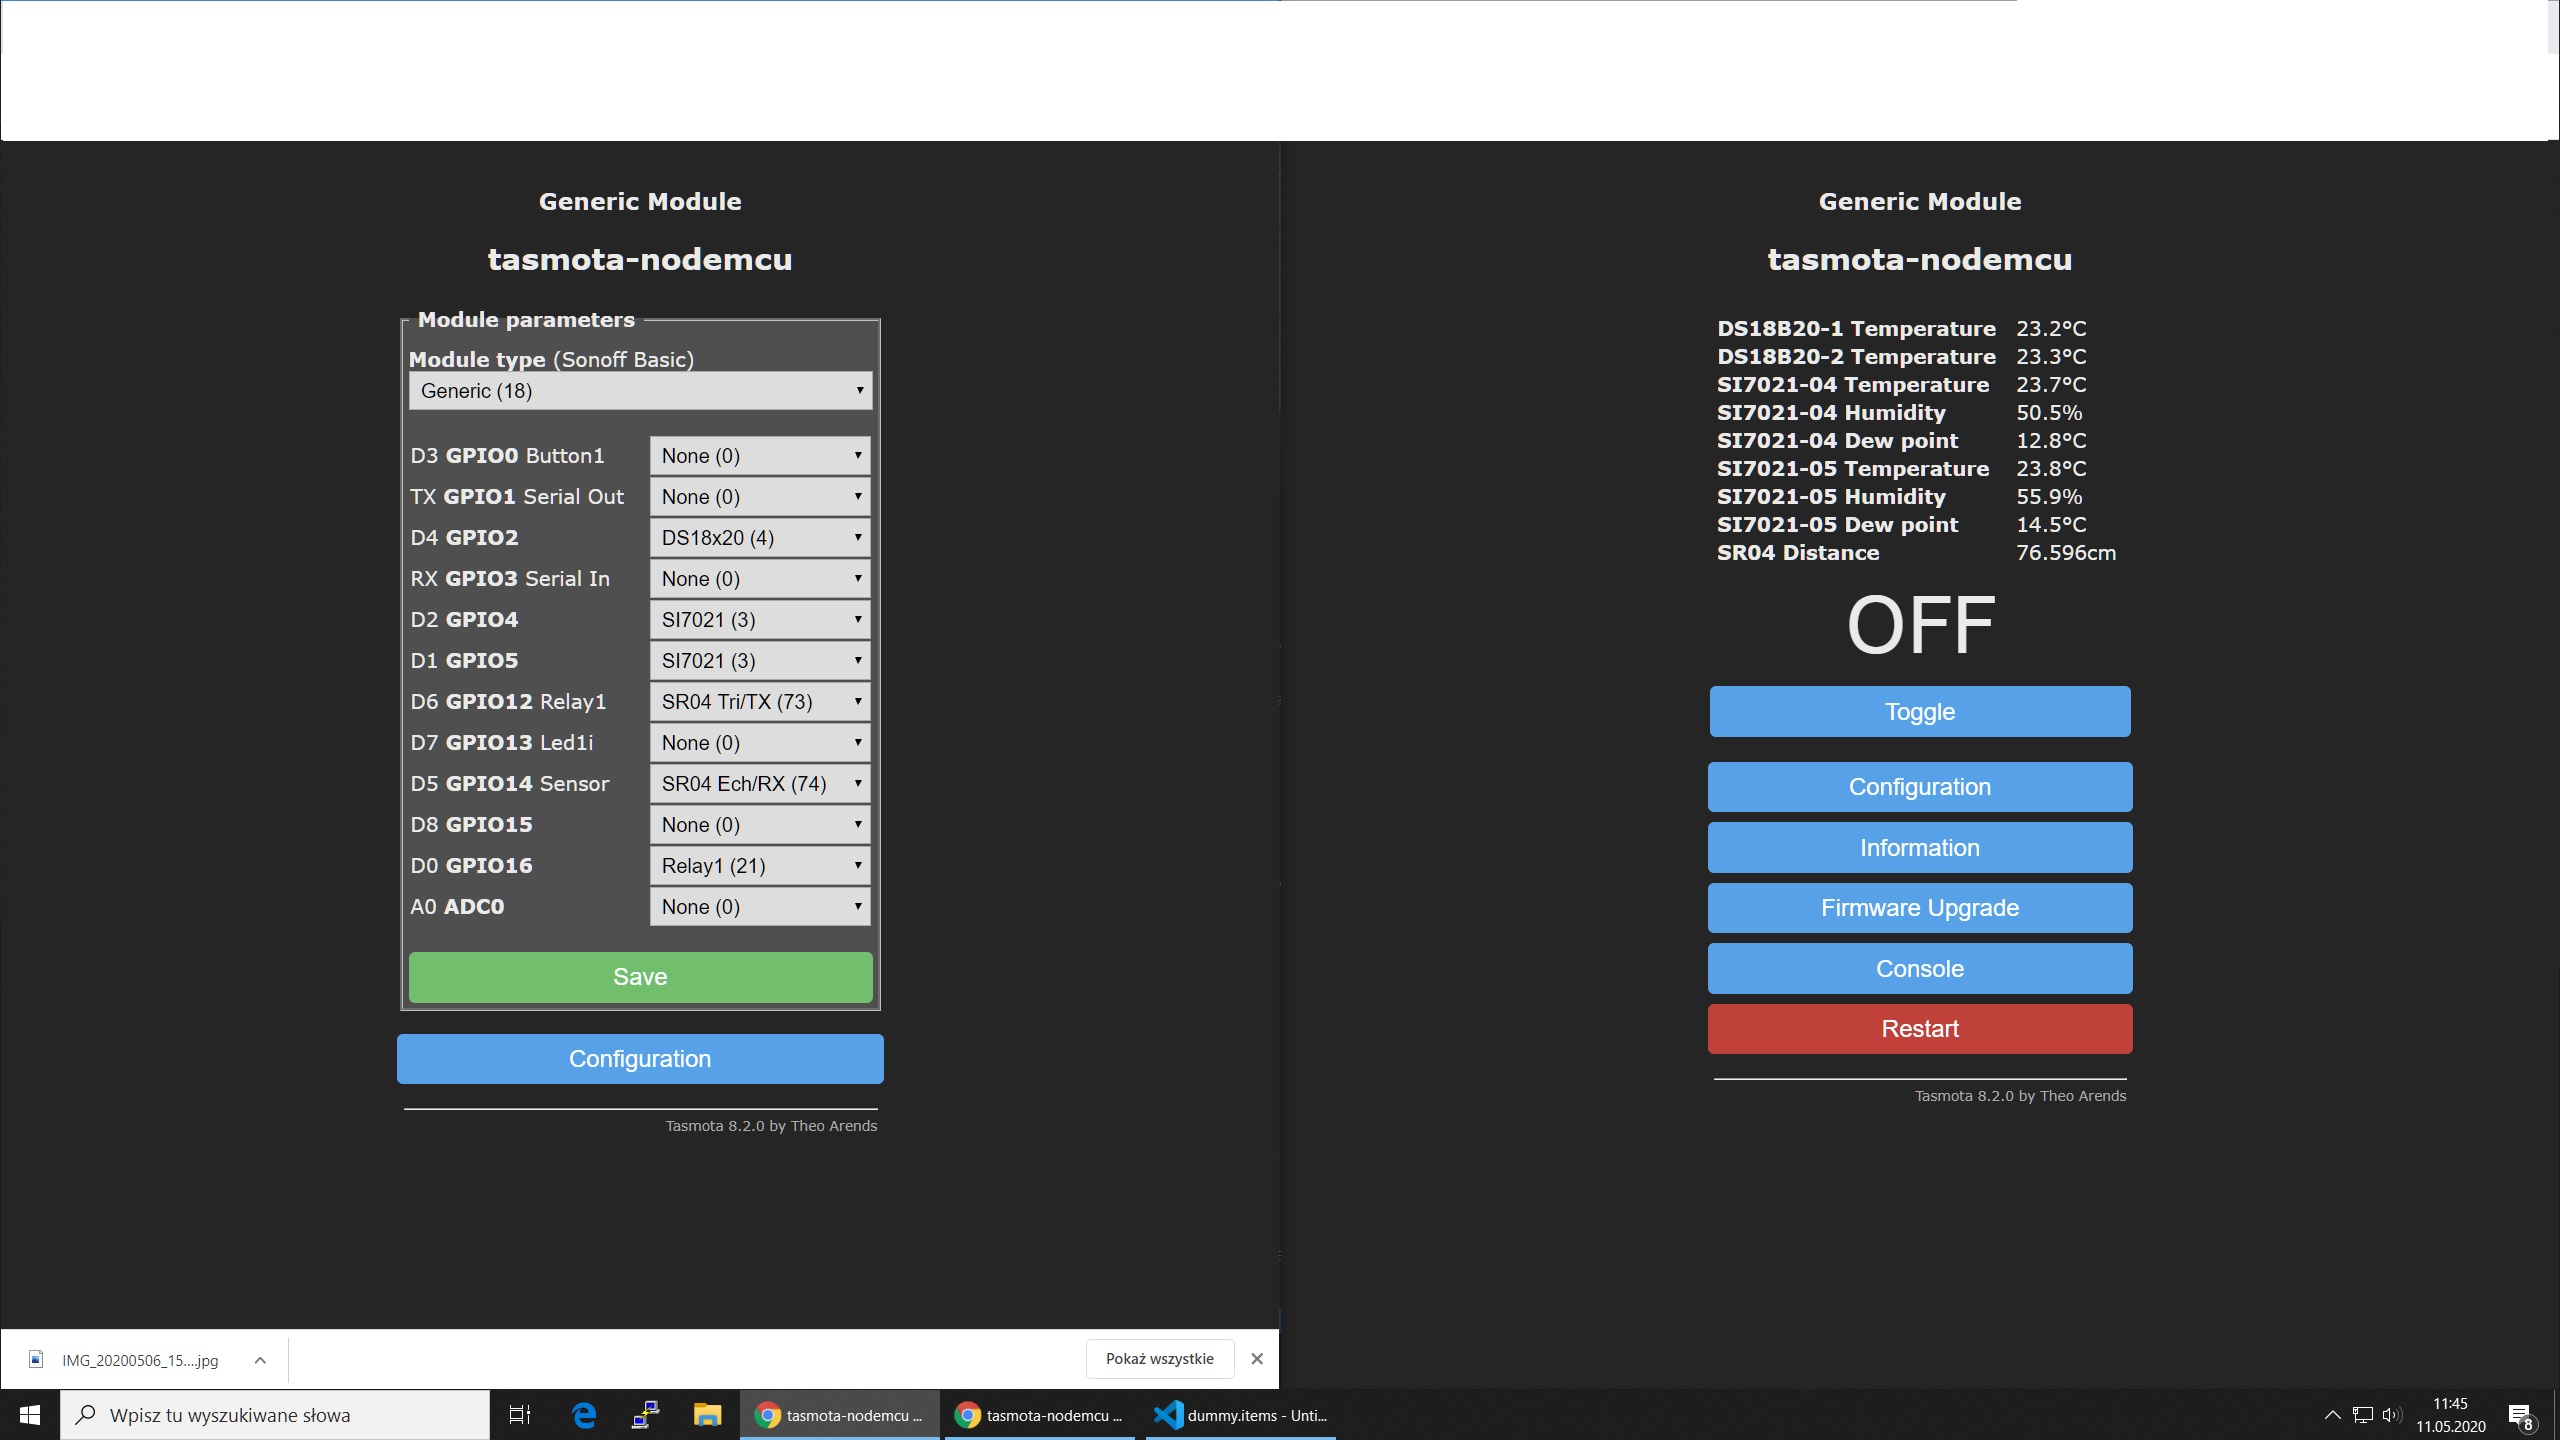Toggle the relay with Toggle button
This screenshot has width=2560, height=1440.
[x=1919, y=712]
